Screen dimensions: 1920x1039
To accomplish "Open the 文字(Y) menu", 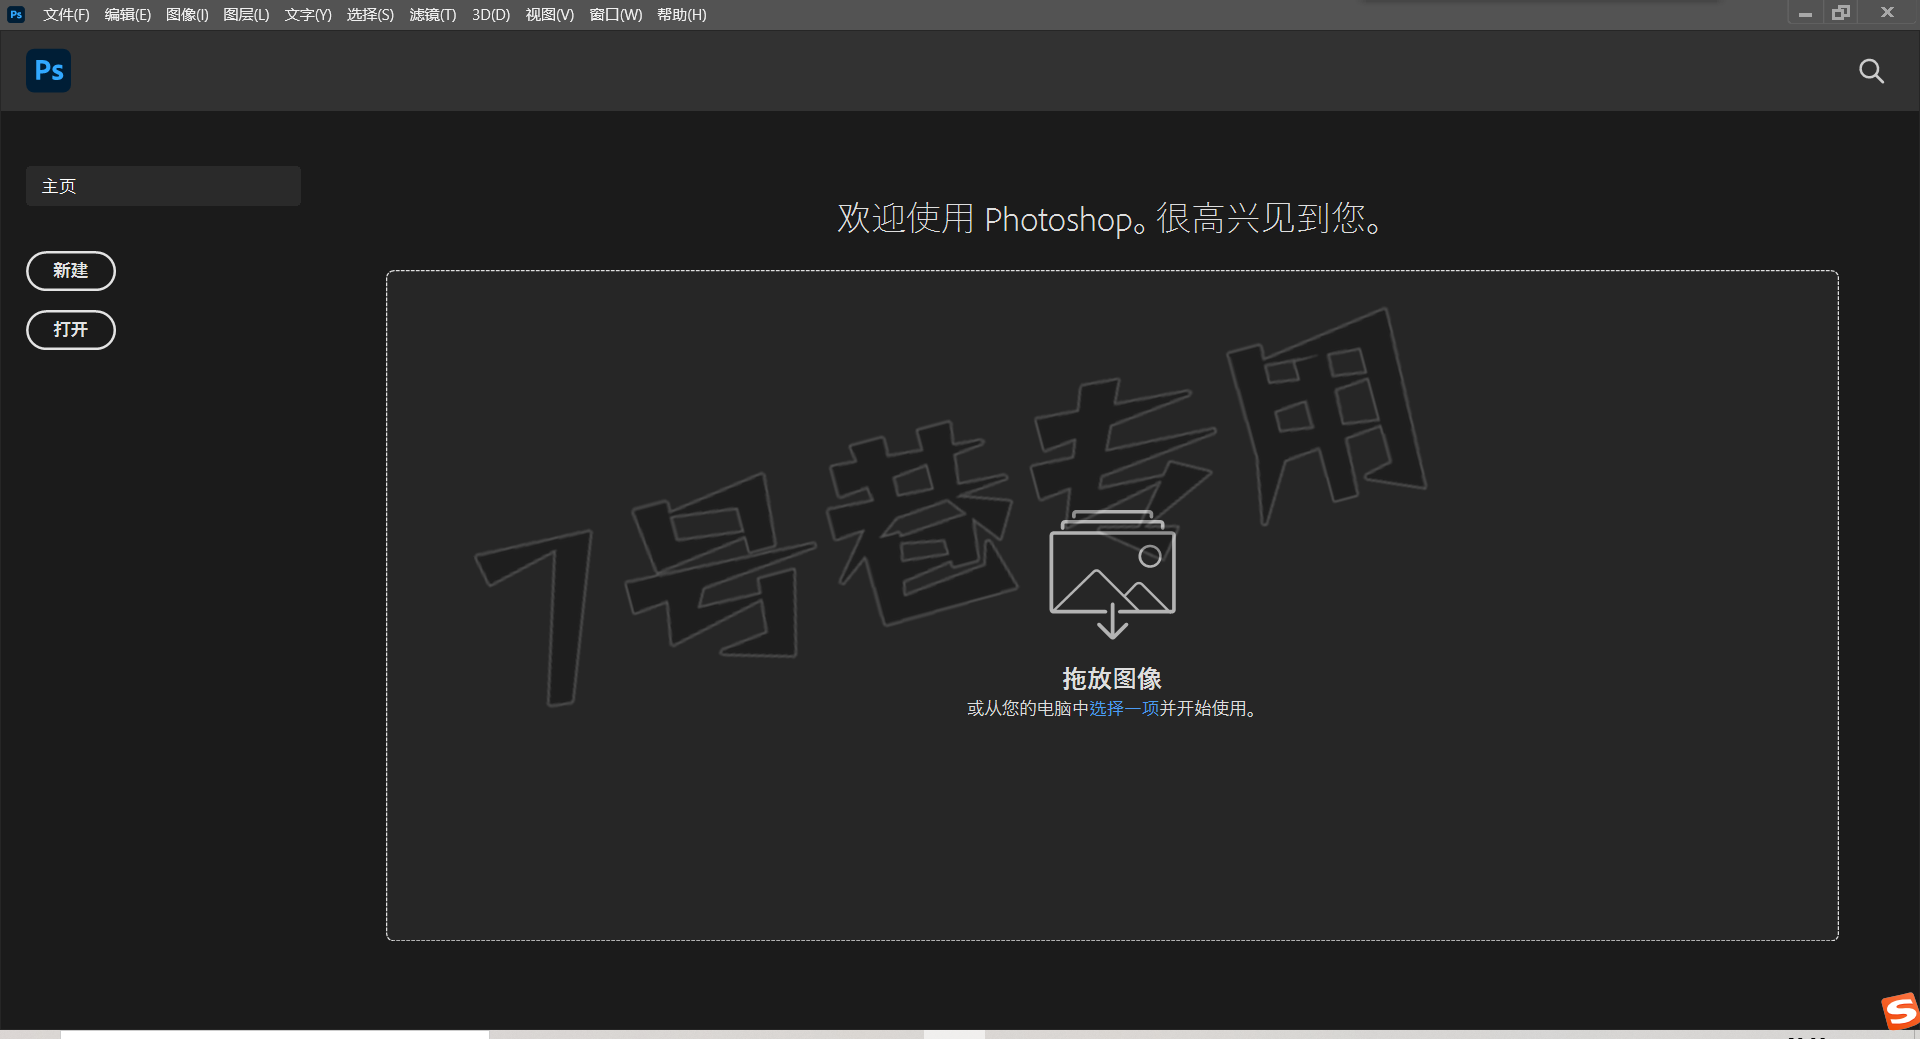I will (308, 15).
